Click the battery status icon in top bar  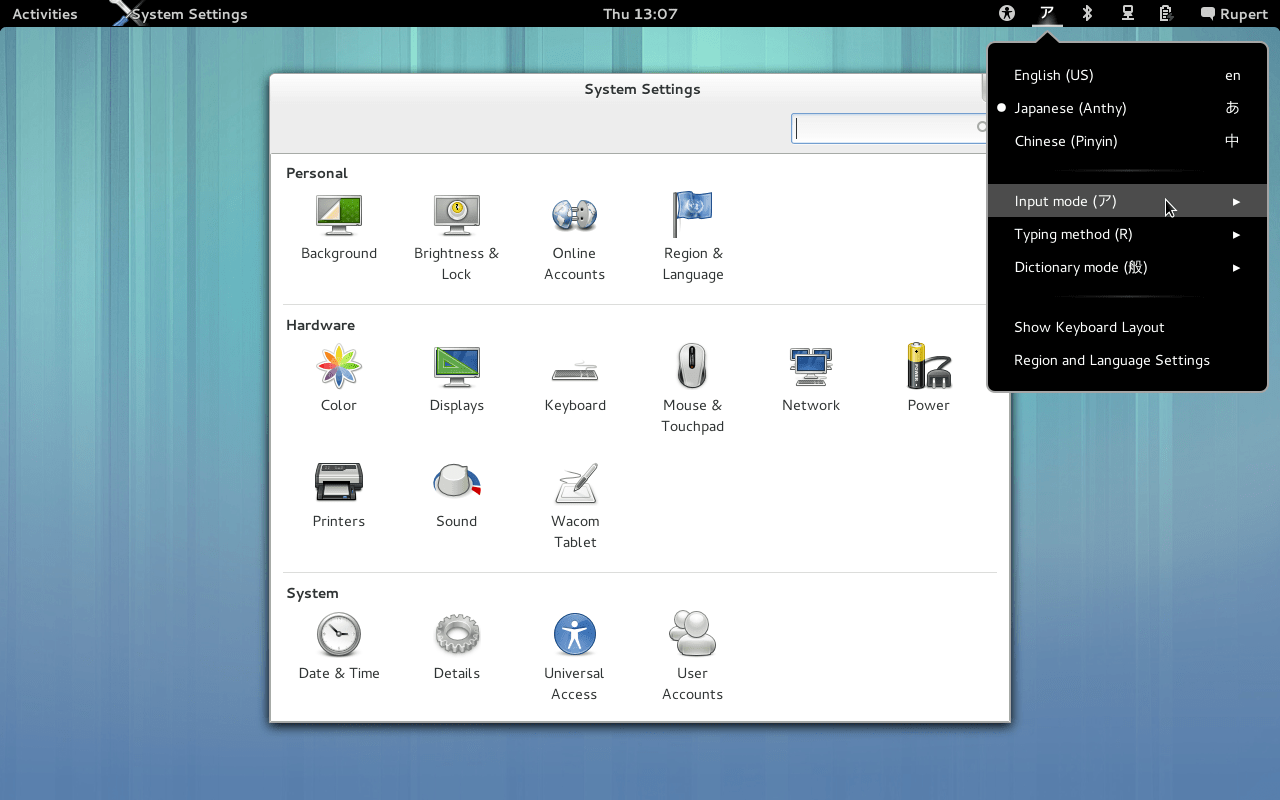click(x=1166, y=14)
